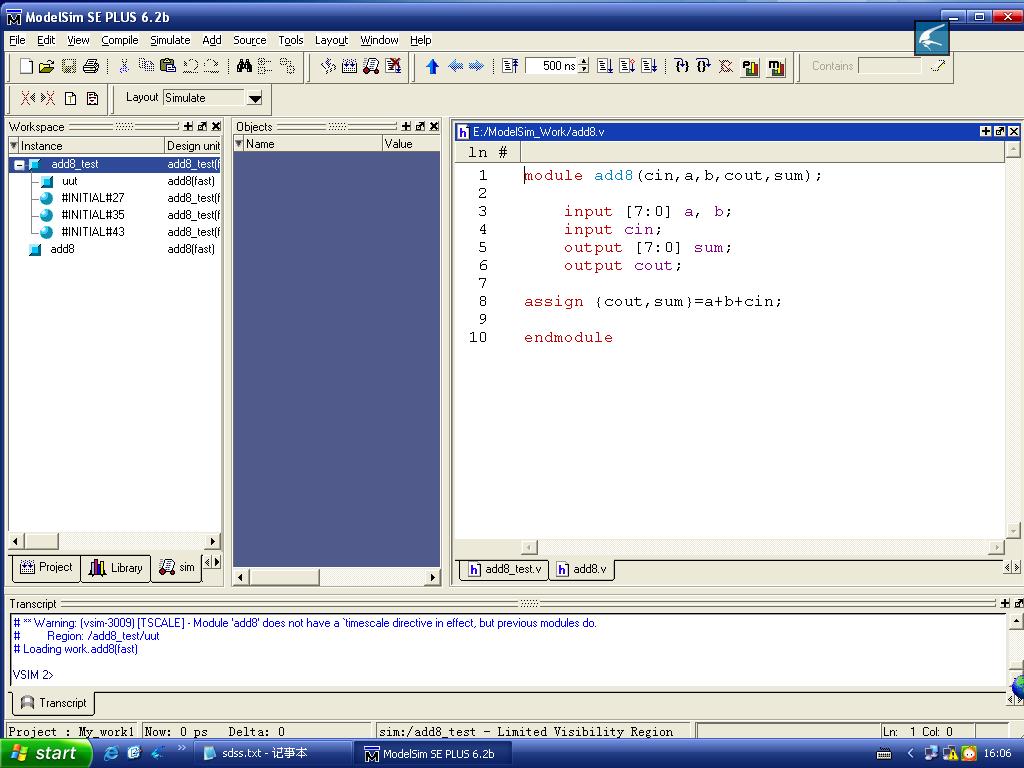This screenshot has height=768, width=1024.
Task: Click the Open file folder icon
Action: [46, 66]
